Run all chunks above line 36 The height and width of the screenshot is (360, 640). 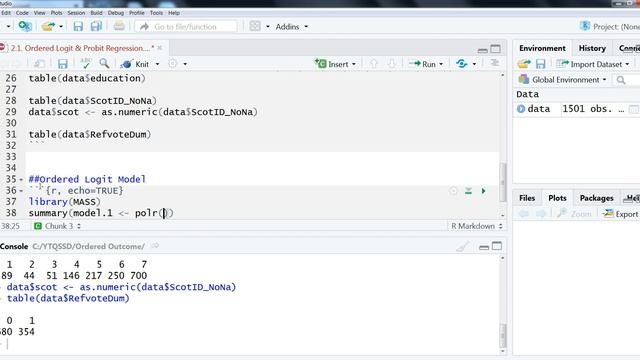pos(468,191)
